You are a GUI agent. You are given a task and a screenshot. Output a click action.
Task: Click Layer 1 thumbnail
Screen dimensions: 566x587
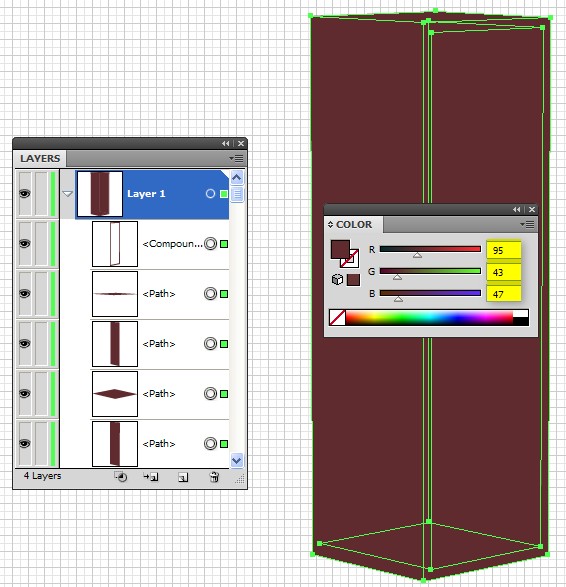coord(100,194)
